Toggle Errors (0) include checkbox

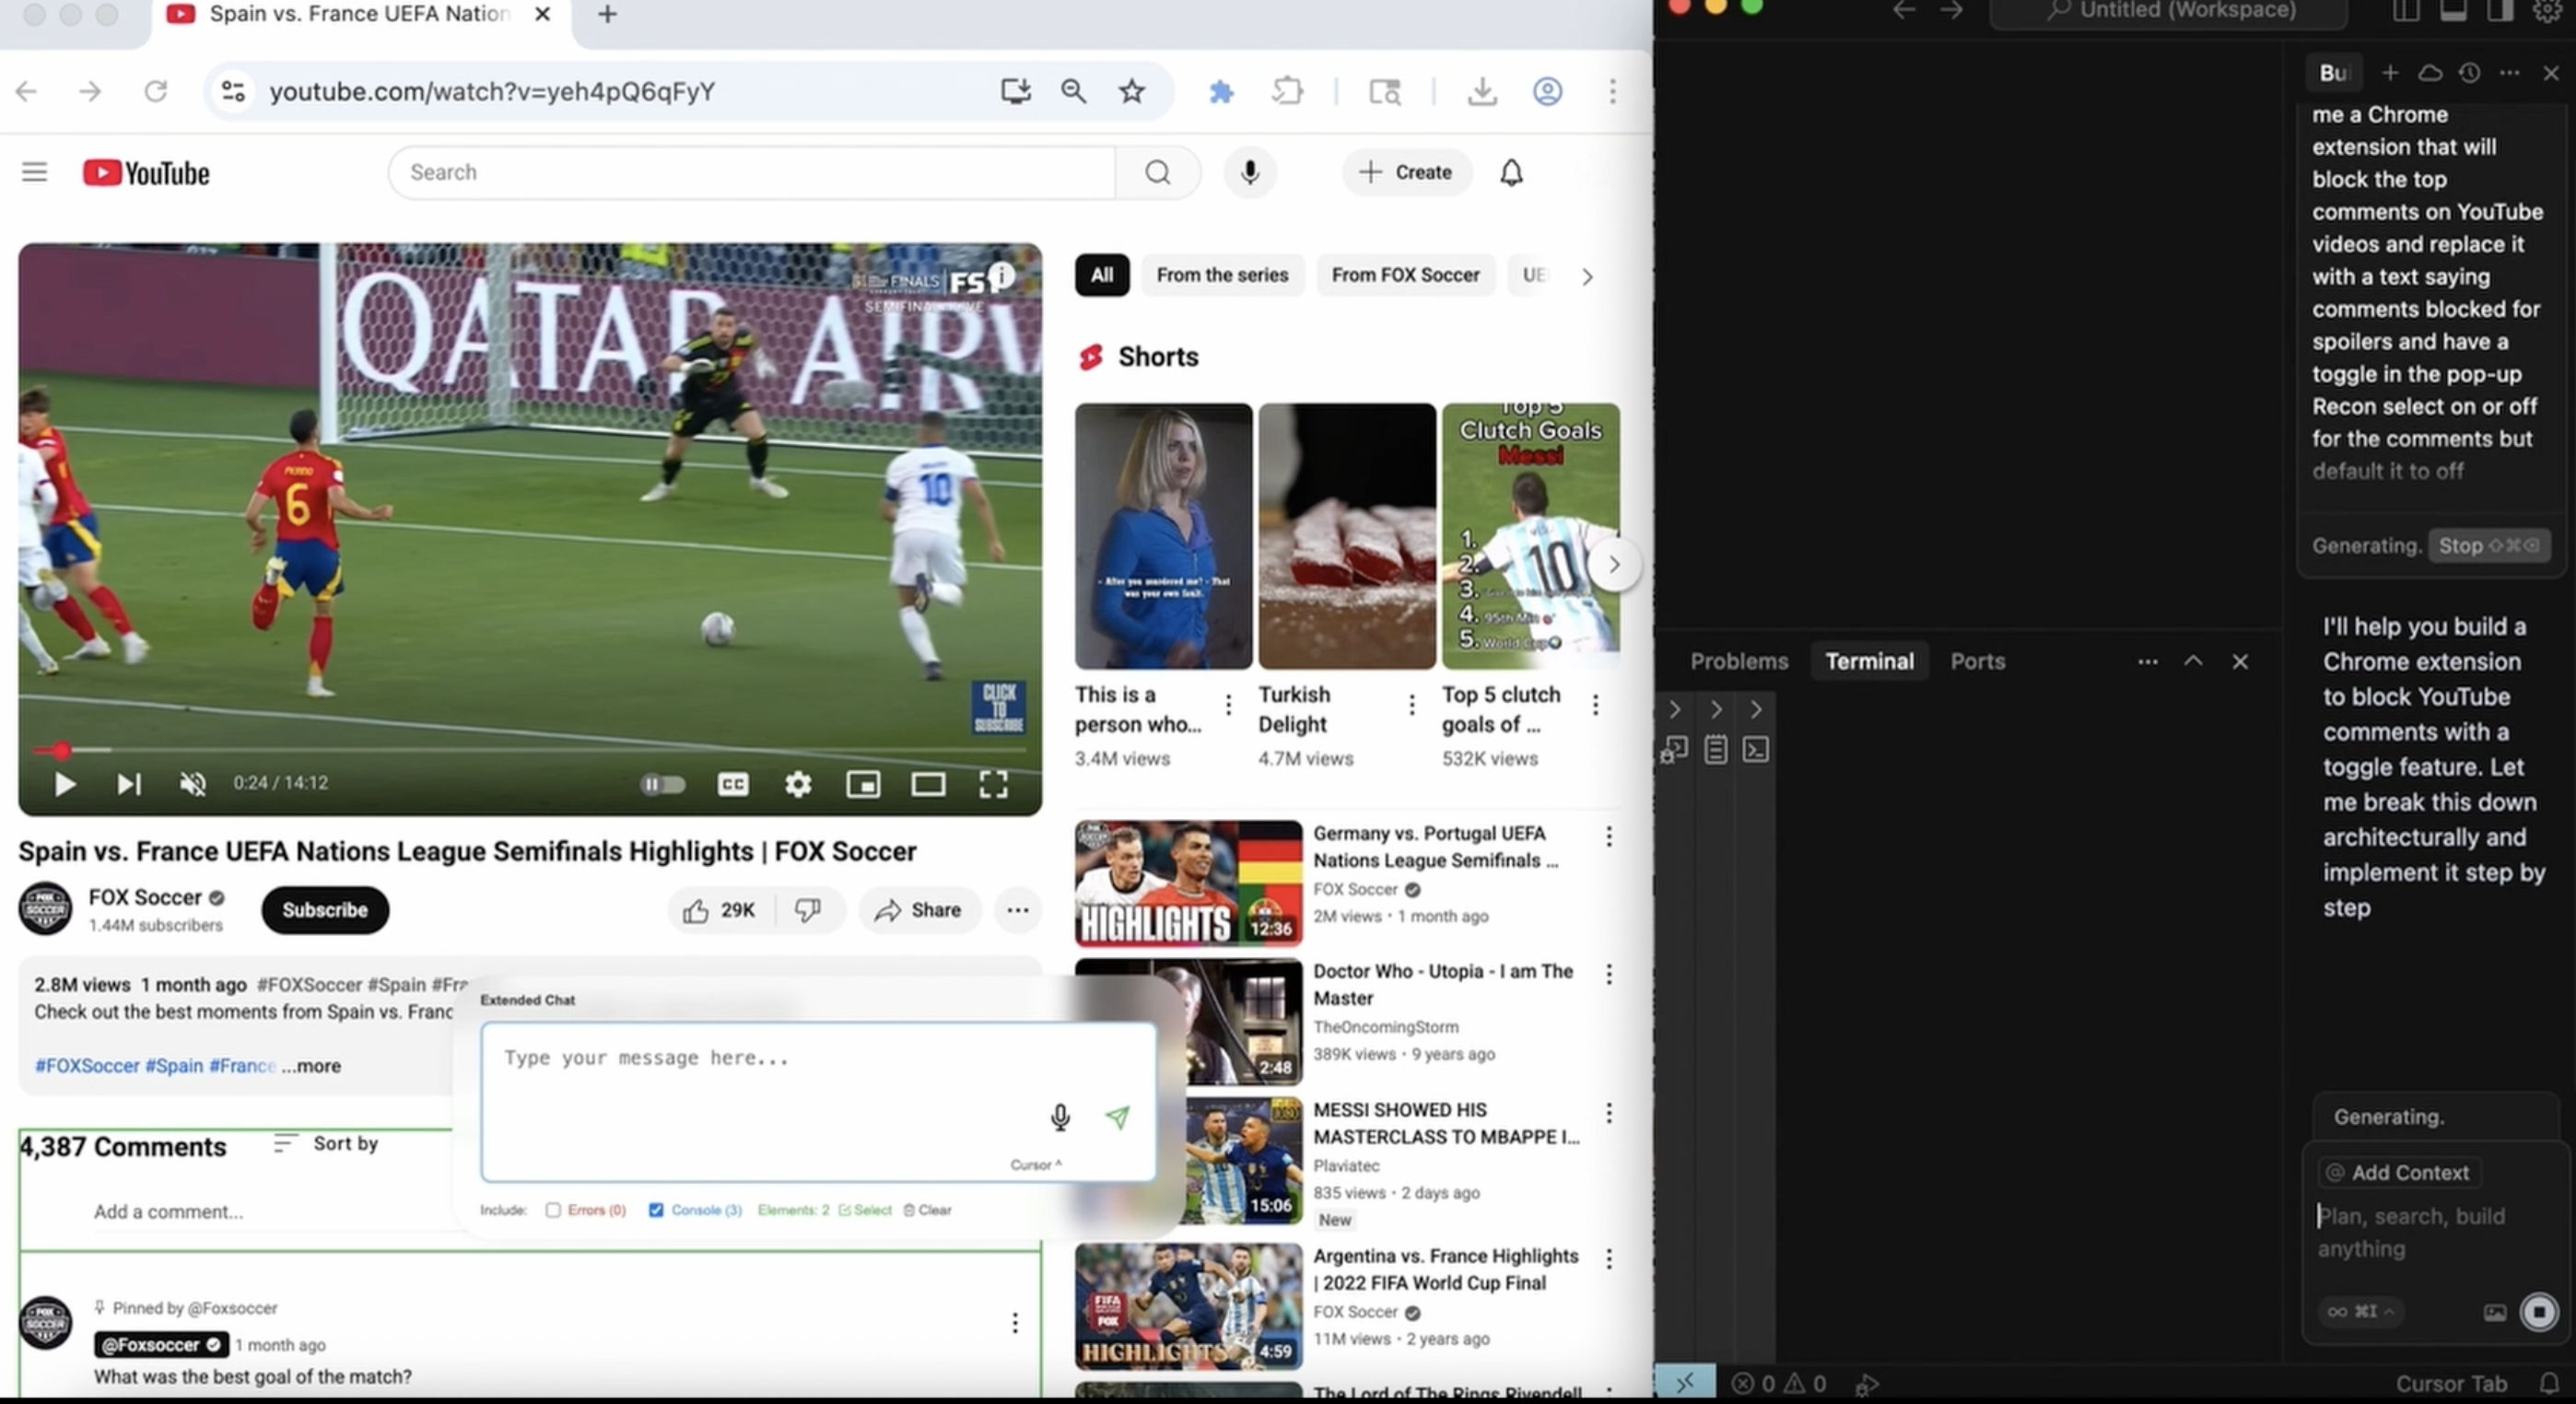click(x=553, y=1210)
